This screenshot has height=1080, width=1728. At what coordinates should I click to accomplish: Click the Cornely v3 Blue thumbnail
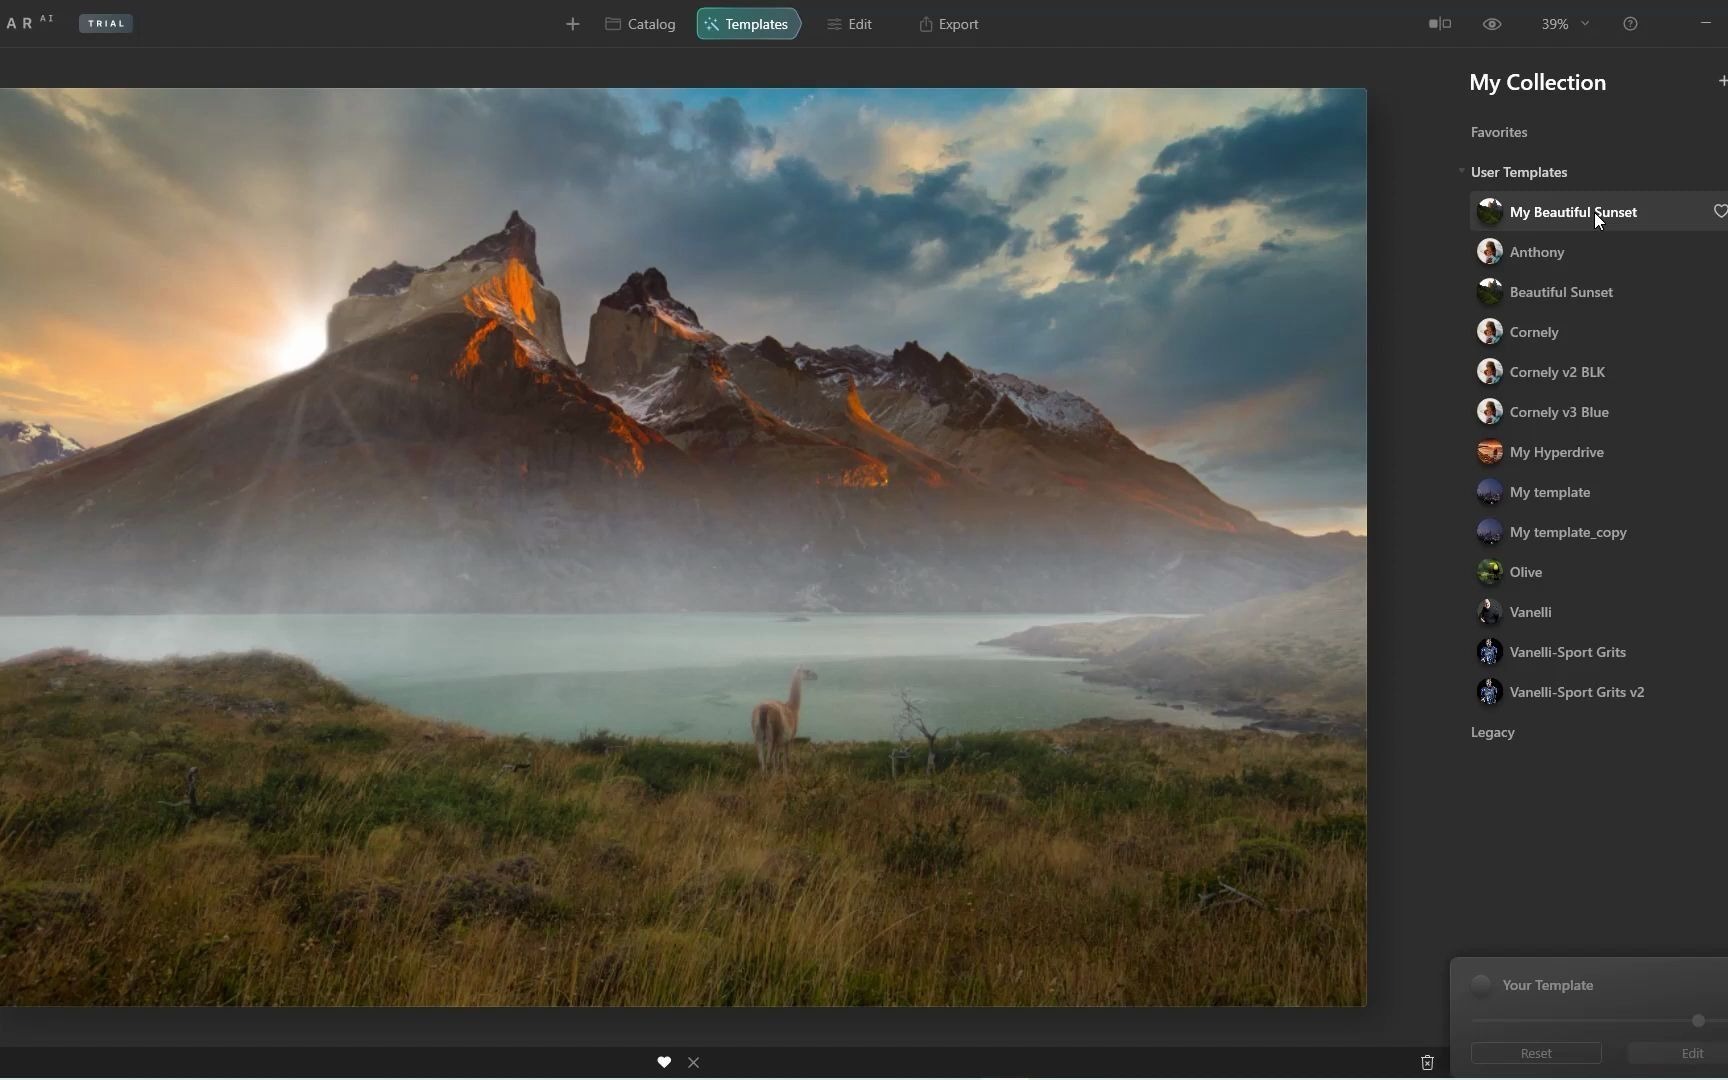1490,411
